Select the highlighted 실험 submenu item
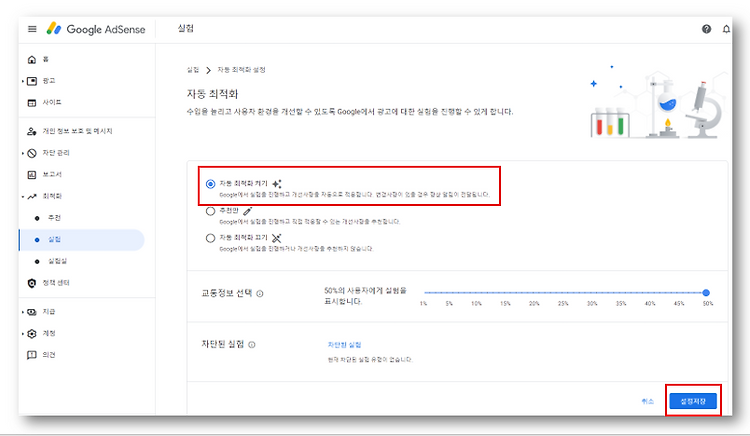The image size is (750, 436). click(81, 240)
